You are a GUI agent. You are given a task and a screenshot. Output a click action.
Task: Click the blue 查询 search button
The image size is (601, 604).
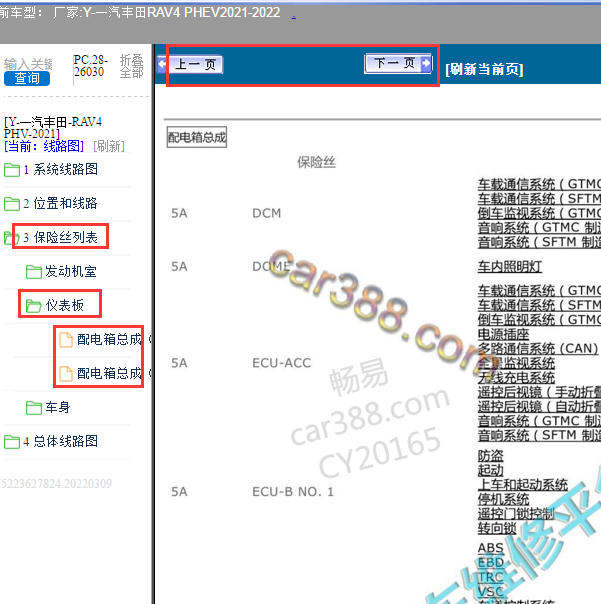(x=27, y=79)
